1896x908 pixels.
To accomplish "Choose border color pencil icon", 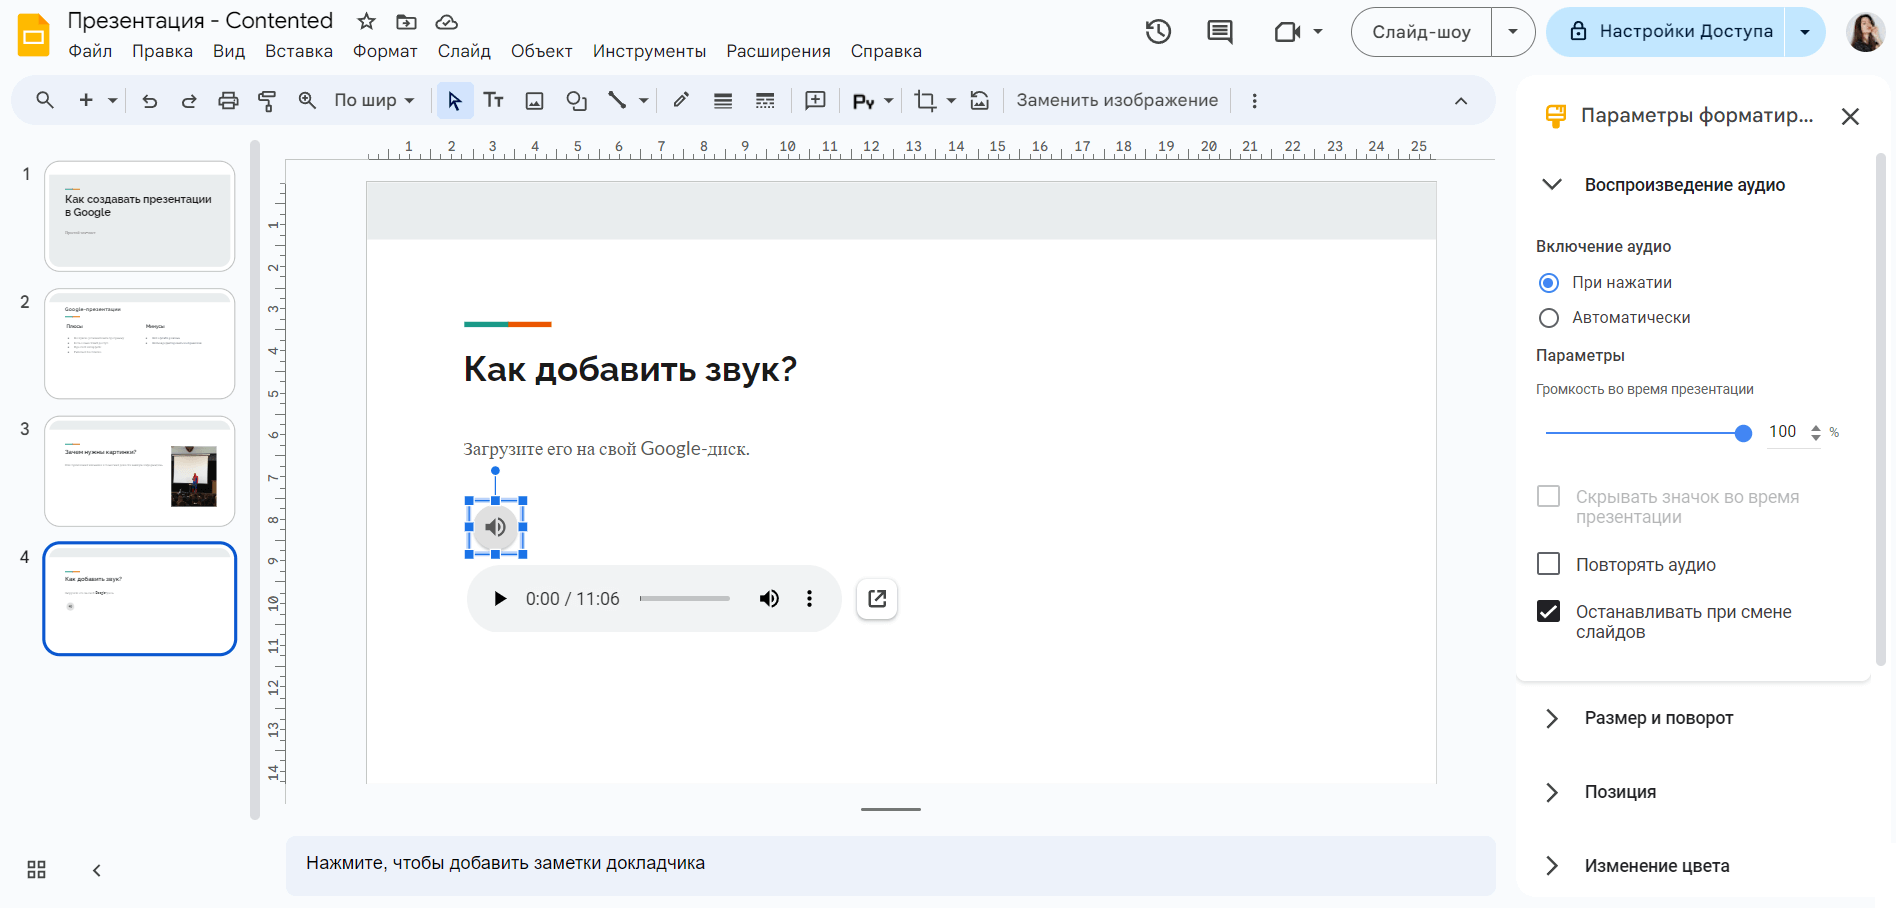I will tap(681, 100).
